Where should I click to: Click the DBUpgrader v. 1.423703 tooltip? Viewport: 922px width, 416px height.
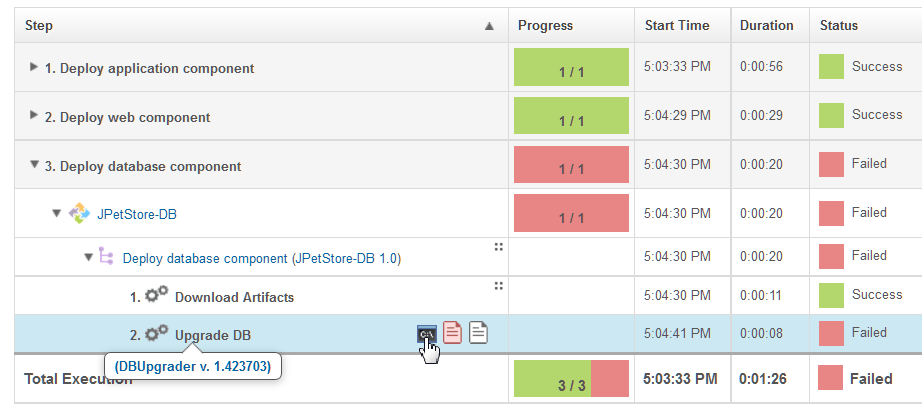pyautogui.click(x=193, y=366)
